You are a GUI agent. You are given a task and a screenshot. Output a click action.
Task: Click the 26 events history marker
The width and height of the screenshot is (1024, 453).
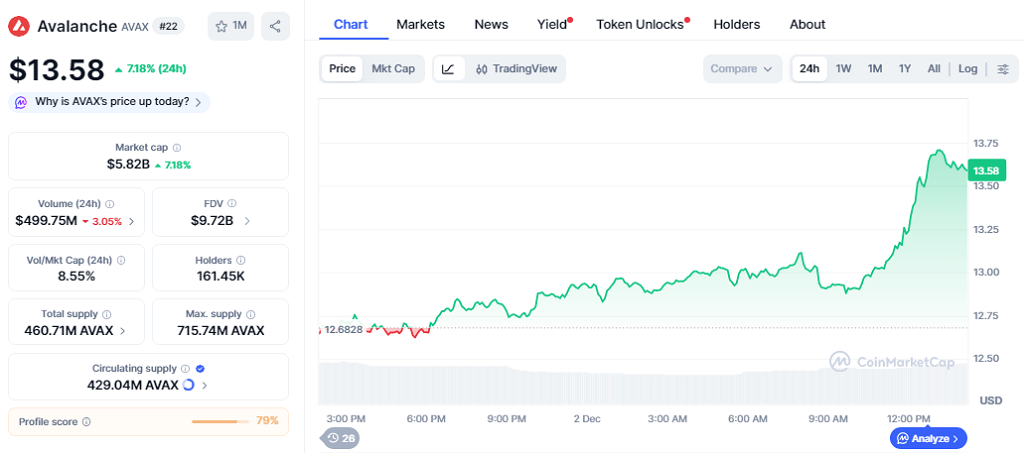pyautogui.click(x=341, y=438)
